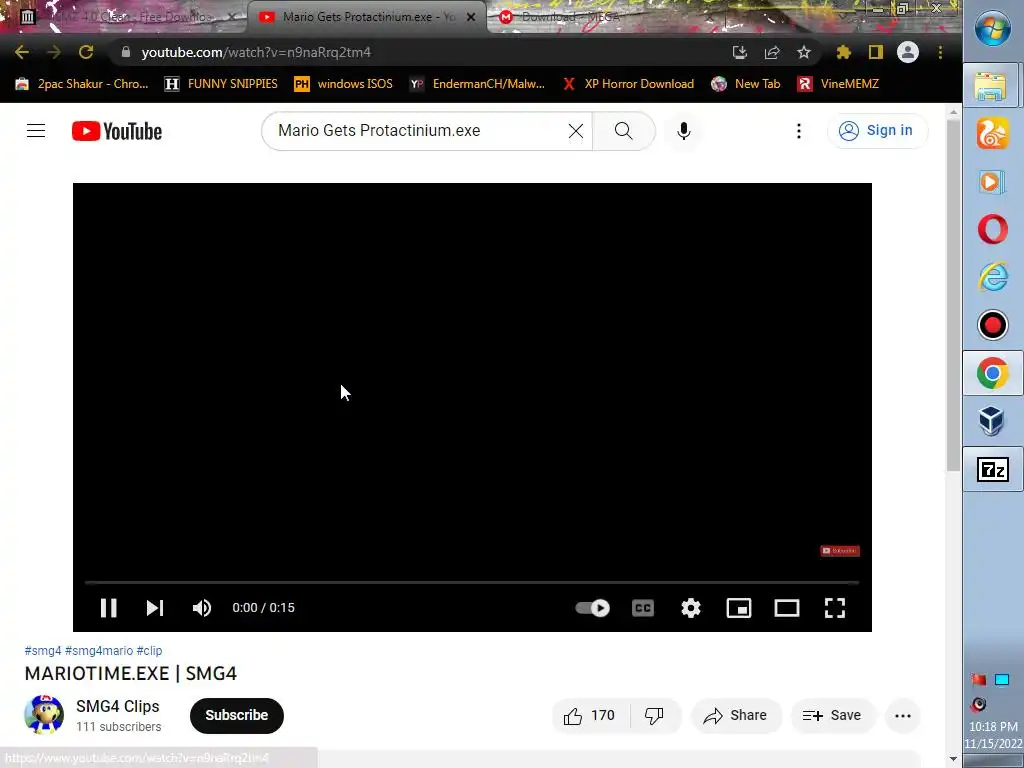Open FUNNY SNIPPIES bookmark
The width and height of the screenshot is (1024, 768).
click(x=221, y=84)
